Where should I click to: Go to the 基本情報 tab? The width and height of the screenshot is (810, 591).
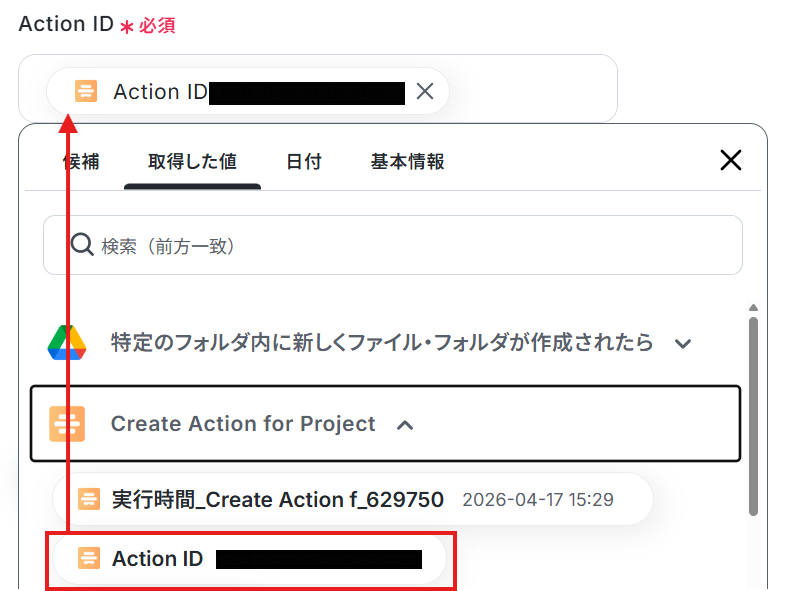pos(407,161)
